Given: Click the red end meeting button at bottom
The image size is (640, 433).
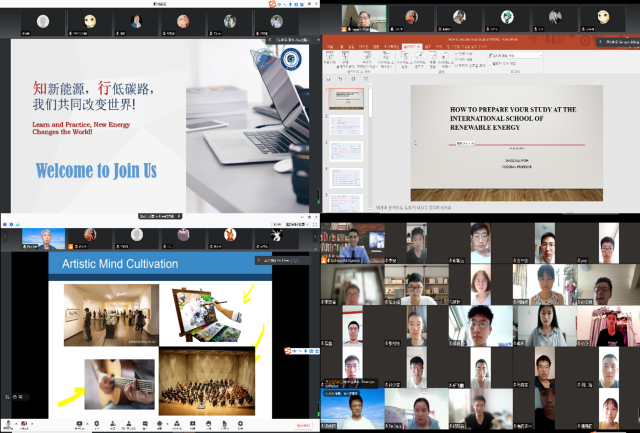Looking at the screenshot, I should tap(301, 424).
